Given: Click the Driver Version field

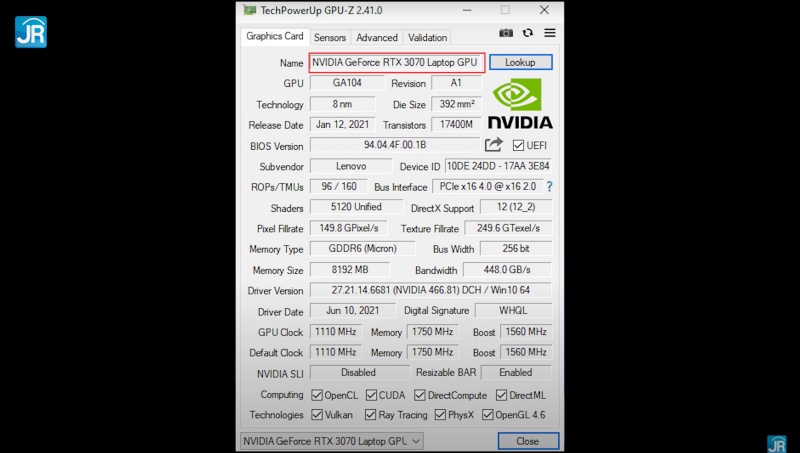Looking at the screenshot, I should point(431,290).
